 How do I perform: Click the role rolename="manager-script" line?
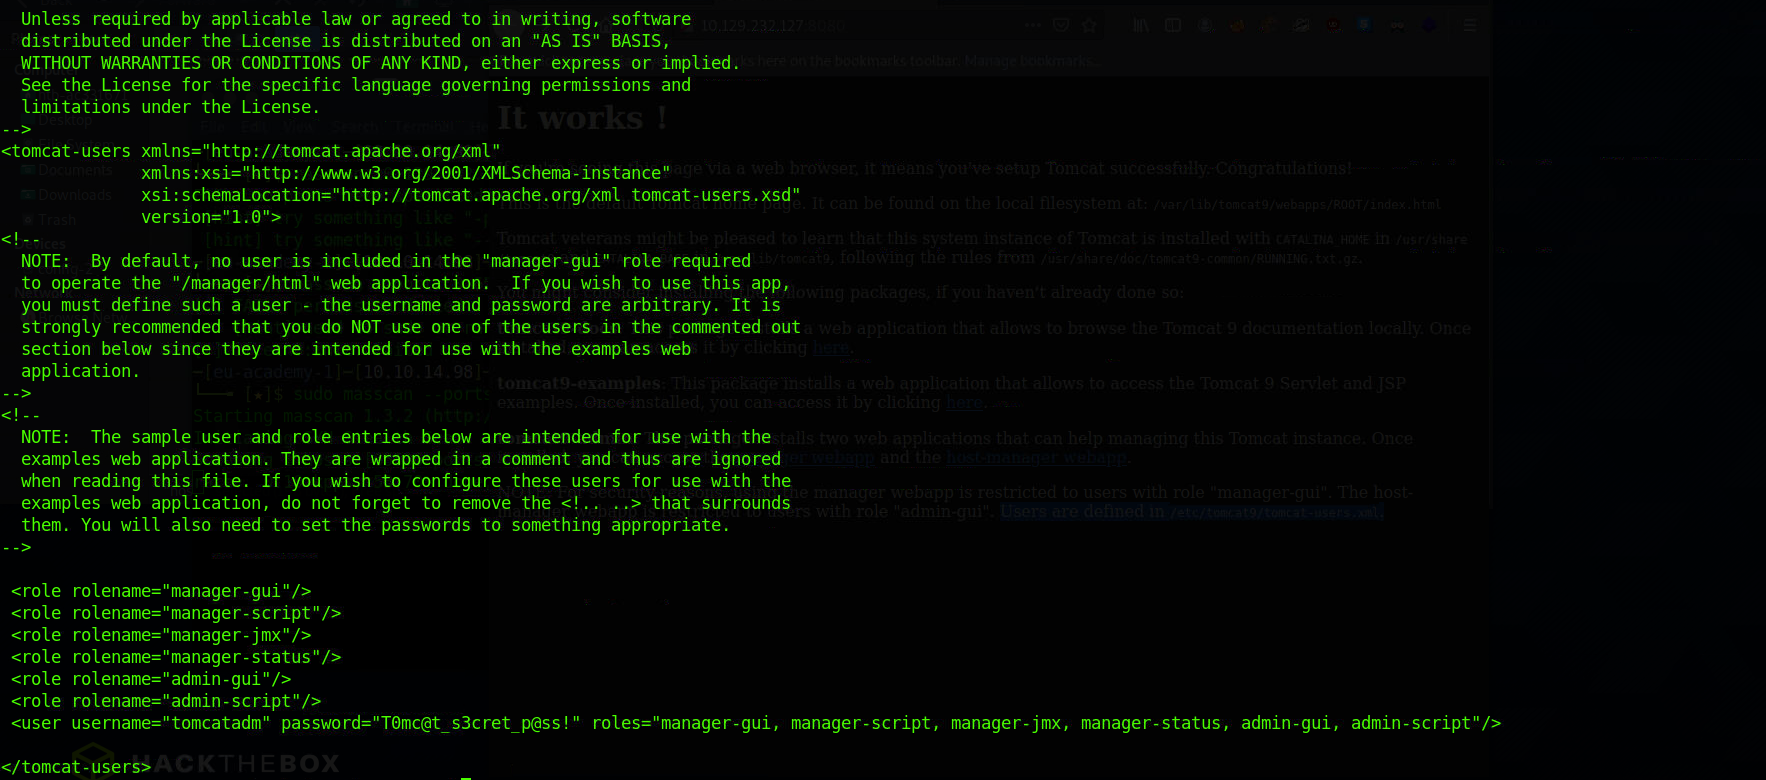[x=176, y=613]
